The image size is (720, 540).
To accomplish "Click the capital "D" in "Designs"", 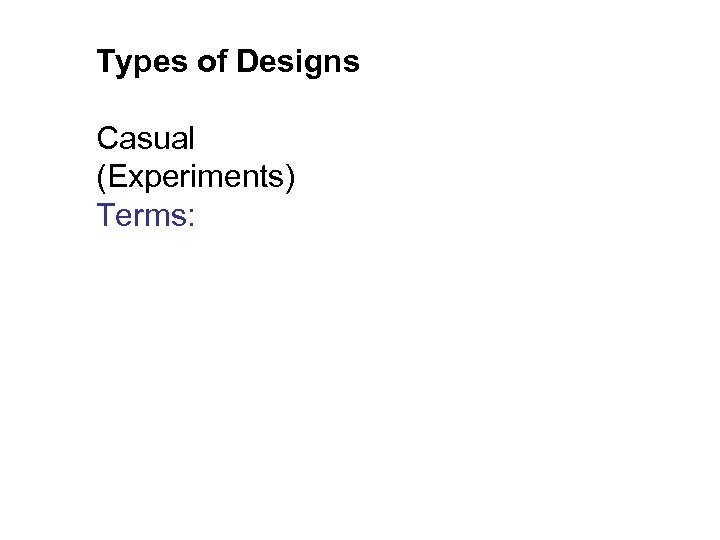I will [245, 62].
